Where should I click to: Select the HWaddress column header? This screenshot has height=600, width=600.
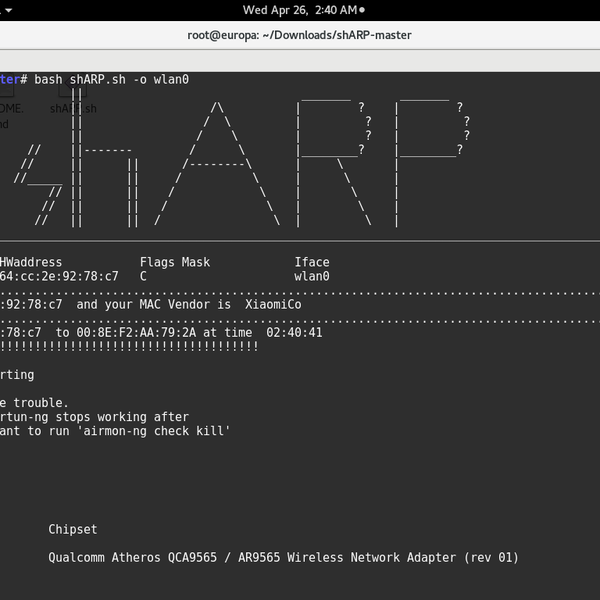[x=31, y=262]
